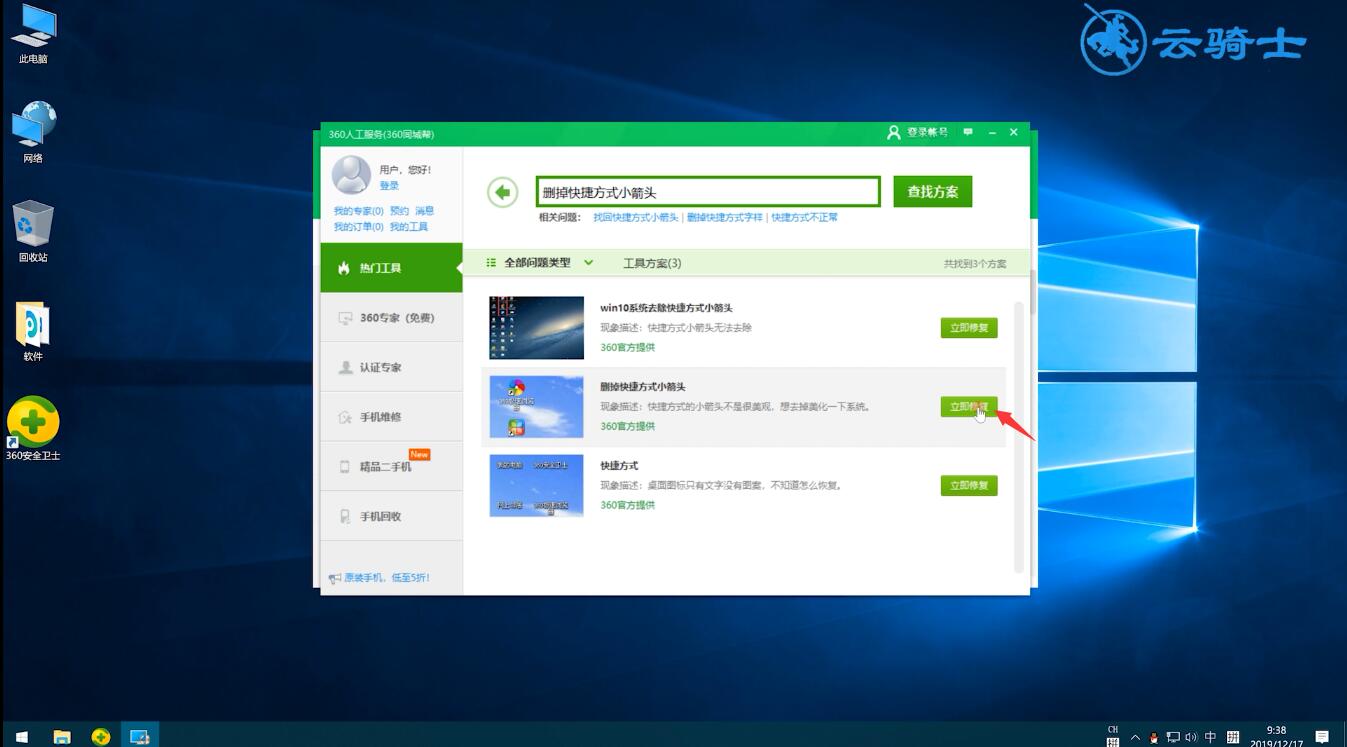Open 我的订单(0) link
This screenshot has width=1347, height=747.
pos(359,227)
